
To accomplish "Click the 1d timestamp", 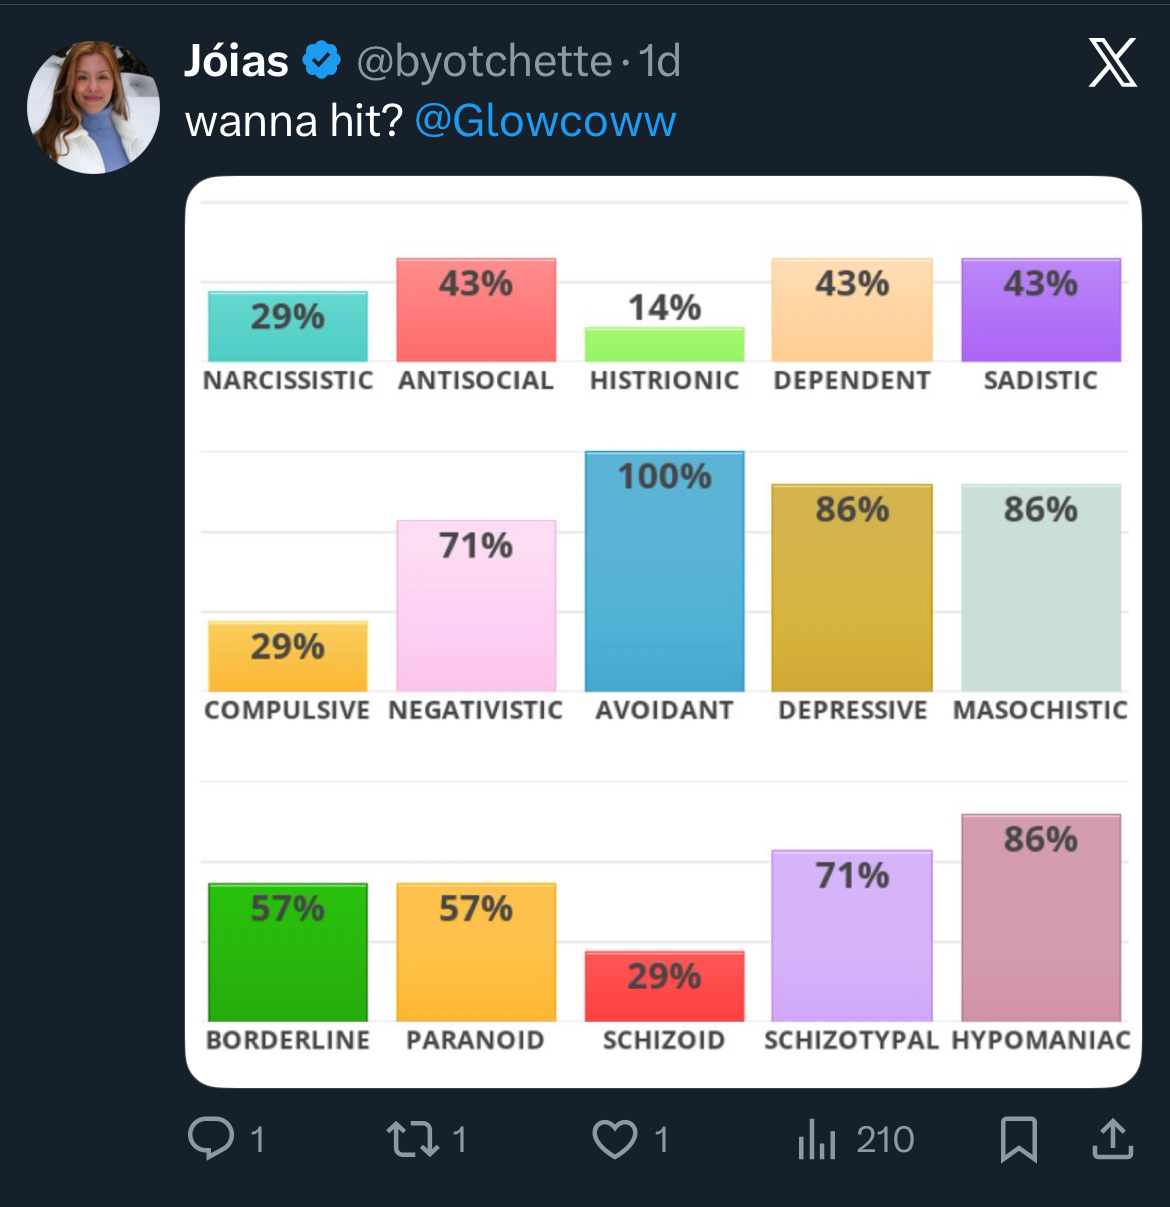I will pyautogui.click(x=660, y=61).
